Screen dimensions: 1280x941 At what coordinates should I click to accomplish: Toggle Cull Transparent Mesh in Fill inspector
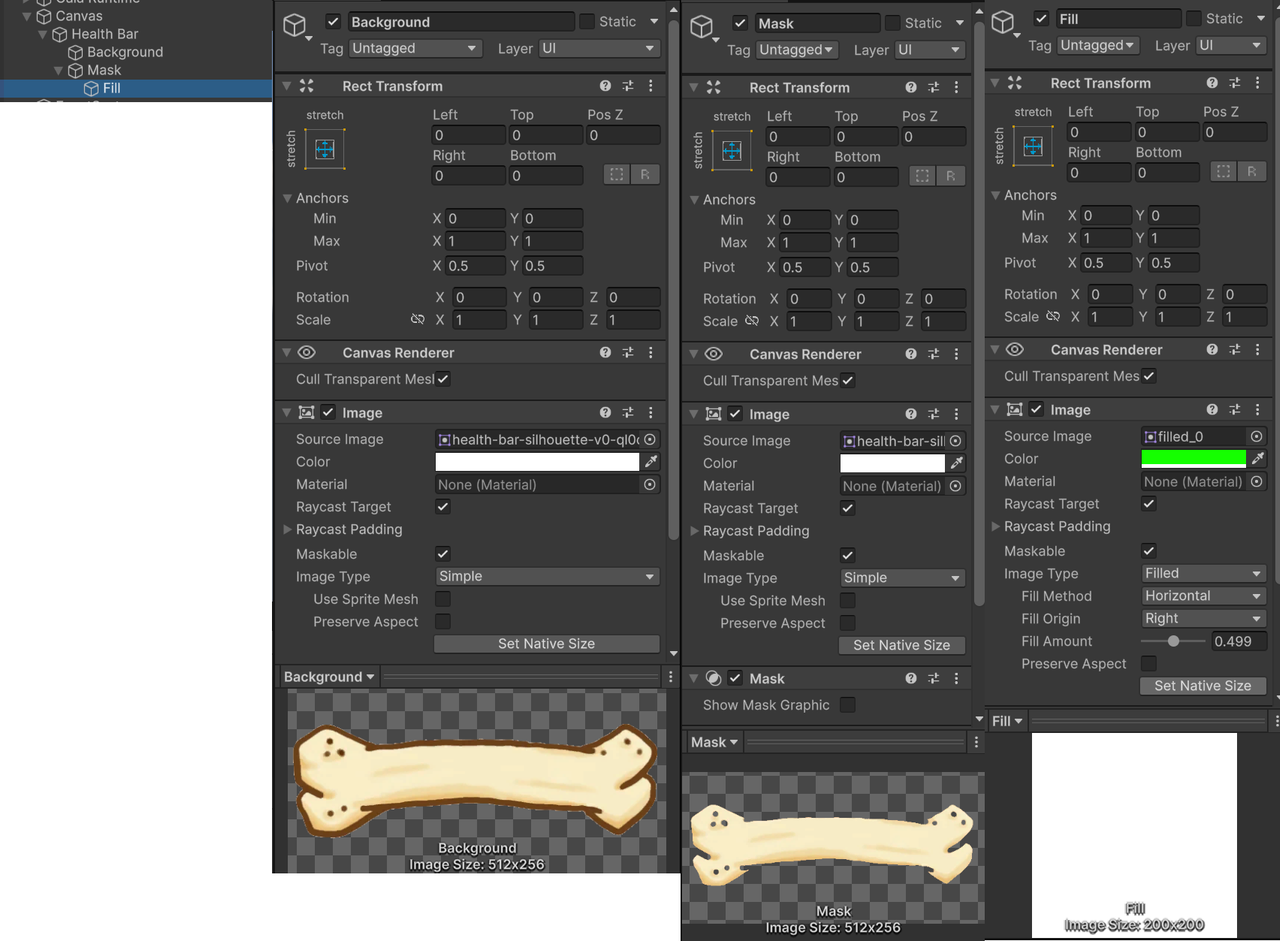pyautogui.click(x=1149, y=376)
